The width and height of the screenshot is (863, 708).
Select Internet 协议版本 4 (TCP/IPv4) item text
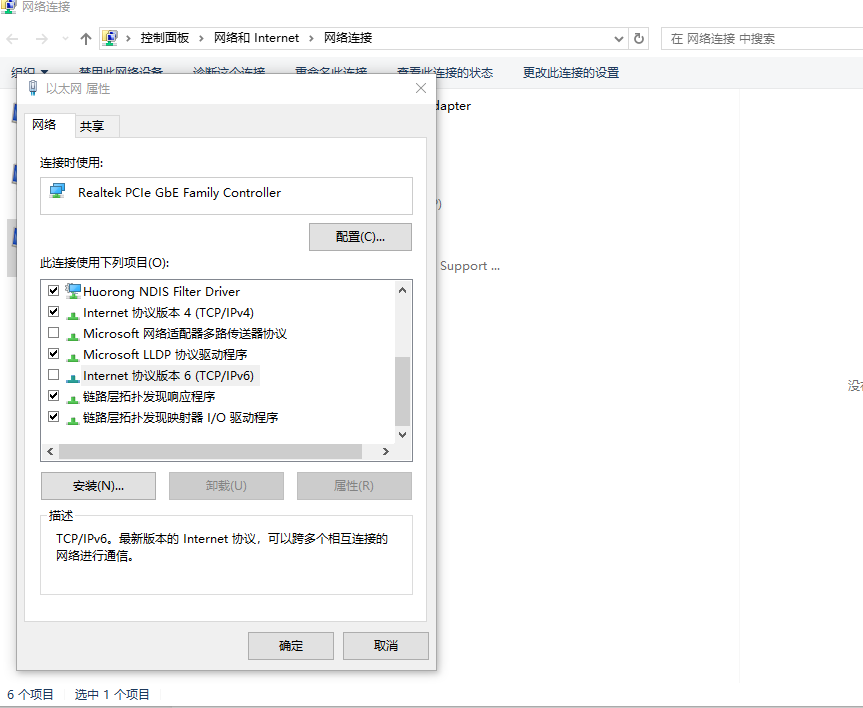pos(168,313)
